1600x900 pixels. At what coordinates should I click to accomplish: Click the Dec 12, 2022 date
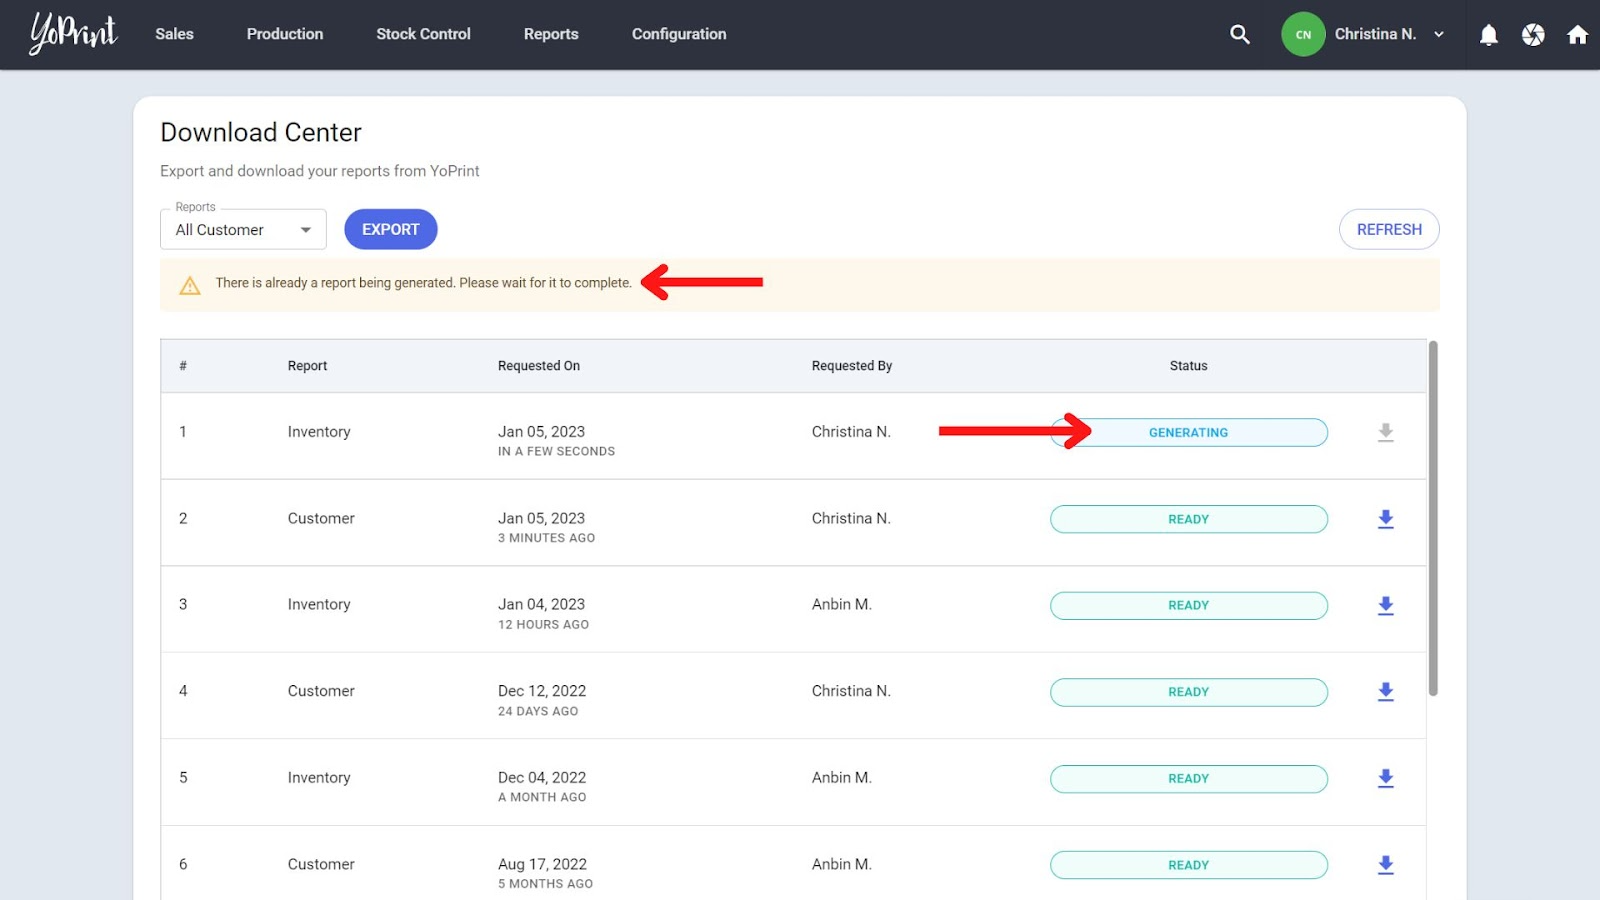click(542, 691)
